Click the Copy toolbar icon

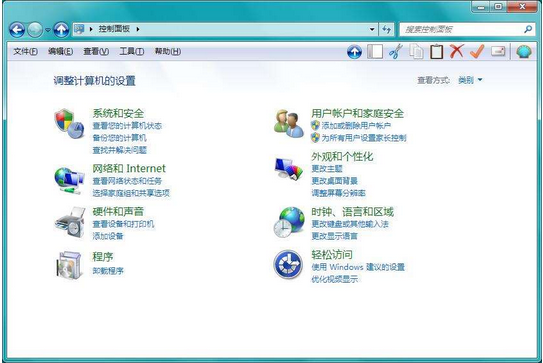pos(416,52)
